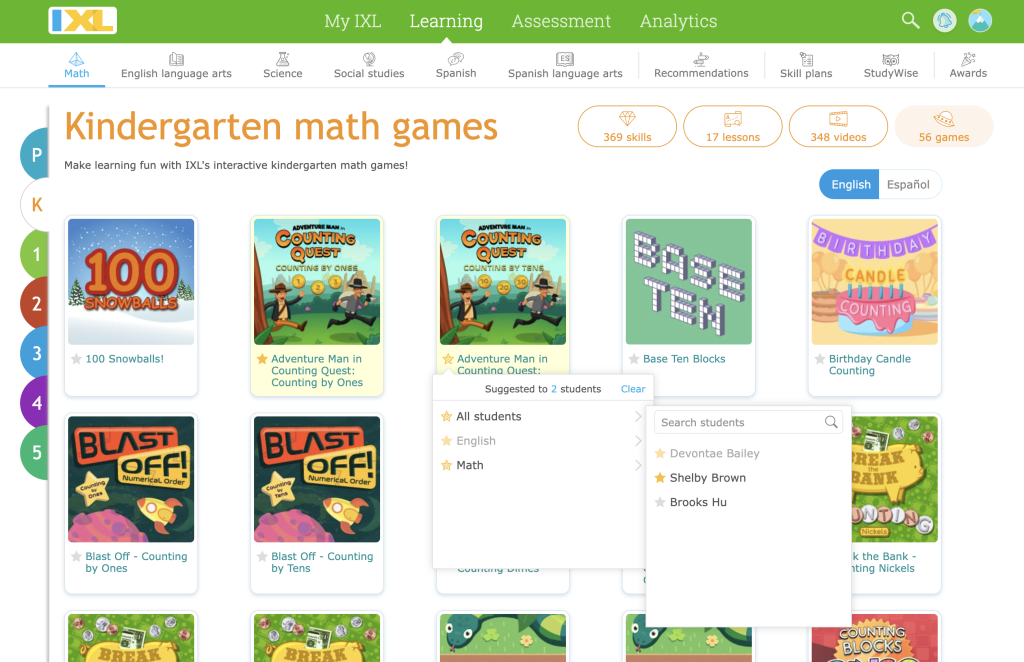Toggle star for Blast Off Counting by Ones
Viewport: 1024px width, 662px height.
tap(76, 557)
